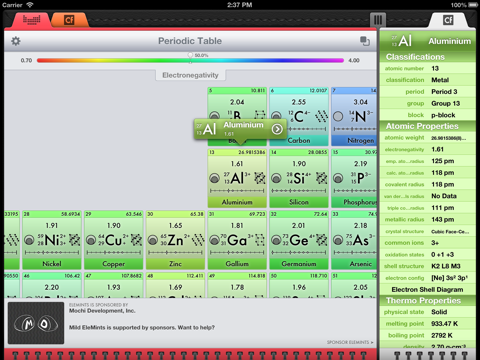Click the Mochi Development, Inc. sponsor name

coord(102,311)
